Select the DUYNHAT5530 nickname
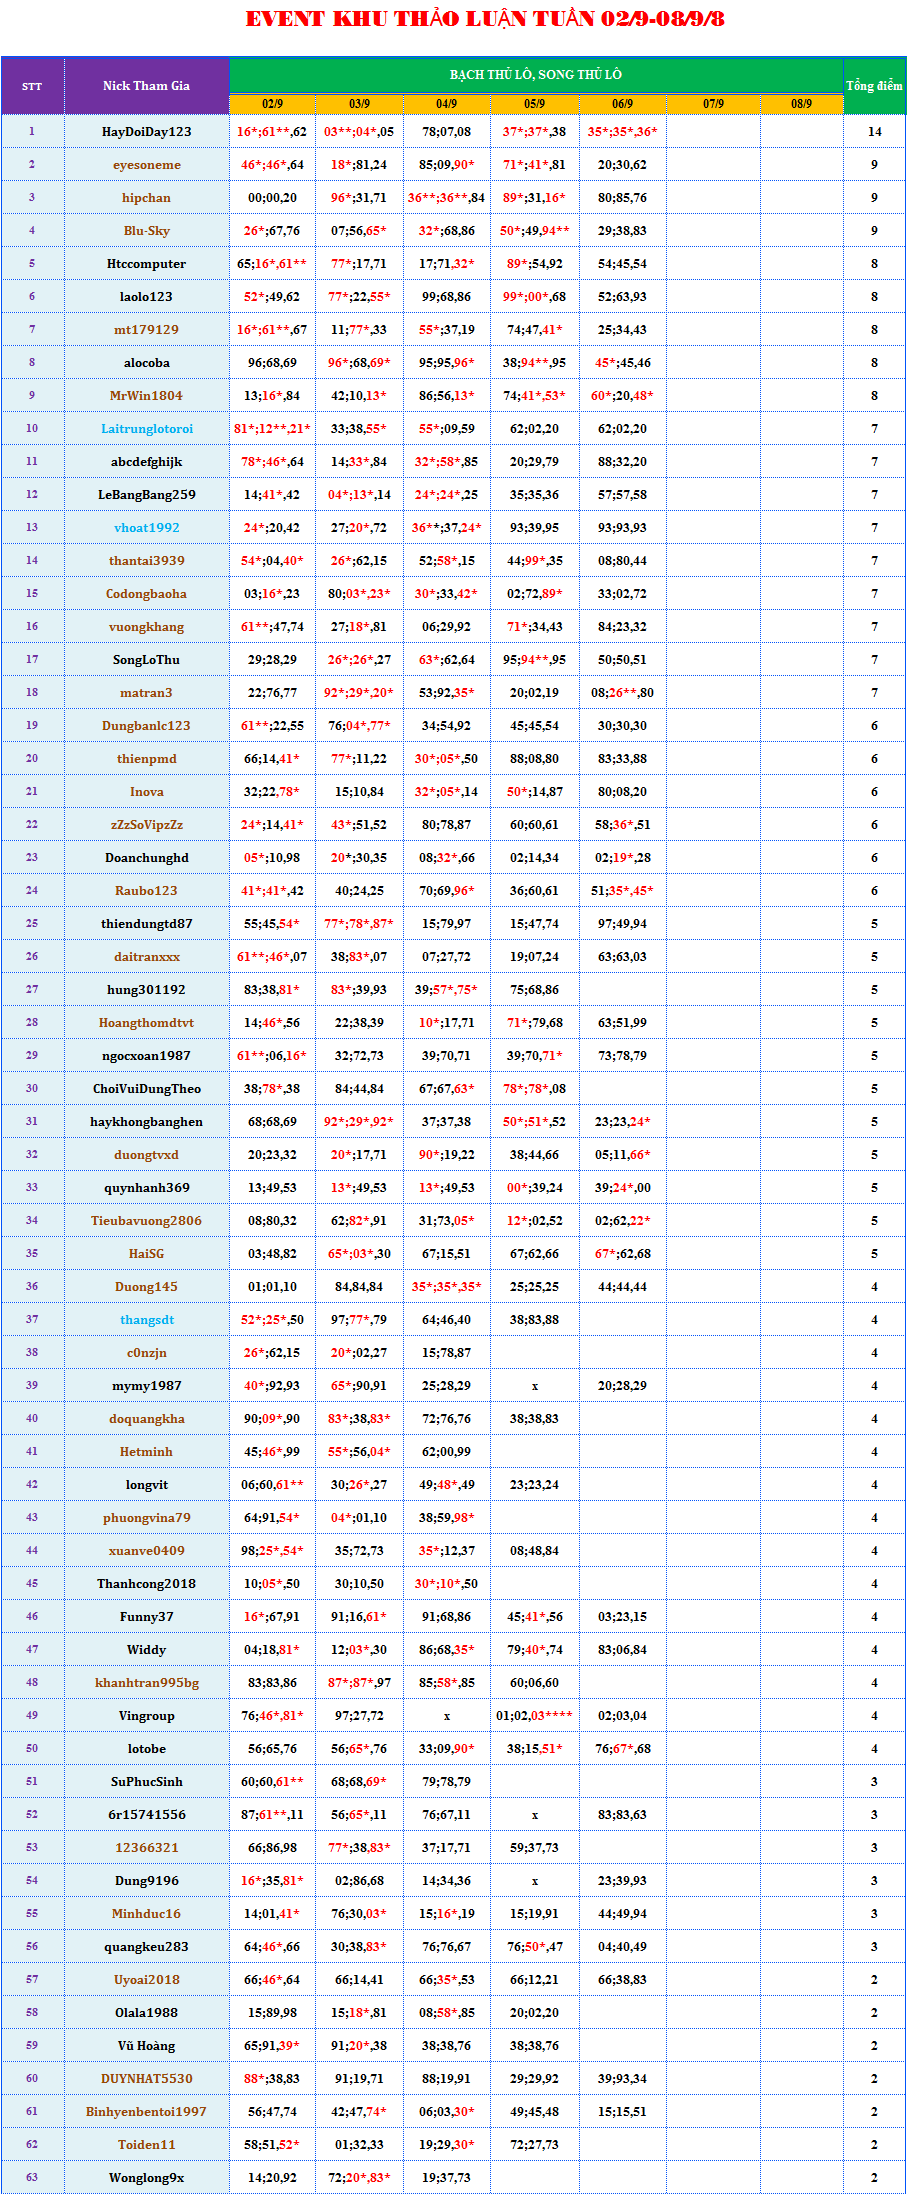Viewport: 907px width, 2194px height. [146, 2079]
